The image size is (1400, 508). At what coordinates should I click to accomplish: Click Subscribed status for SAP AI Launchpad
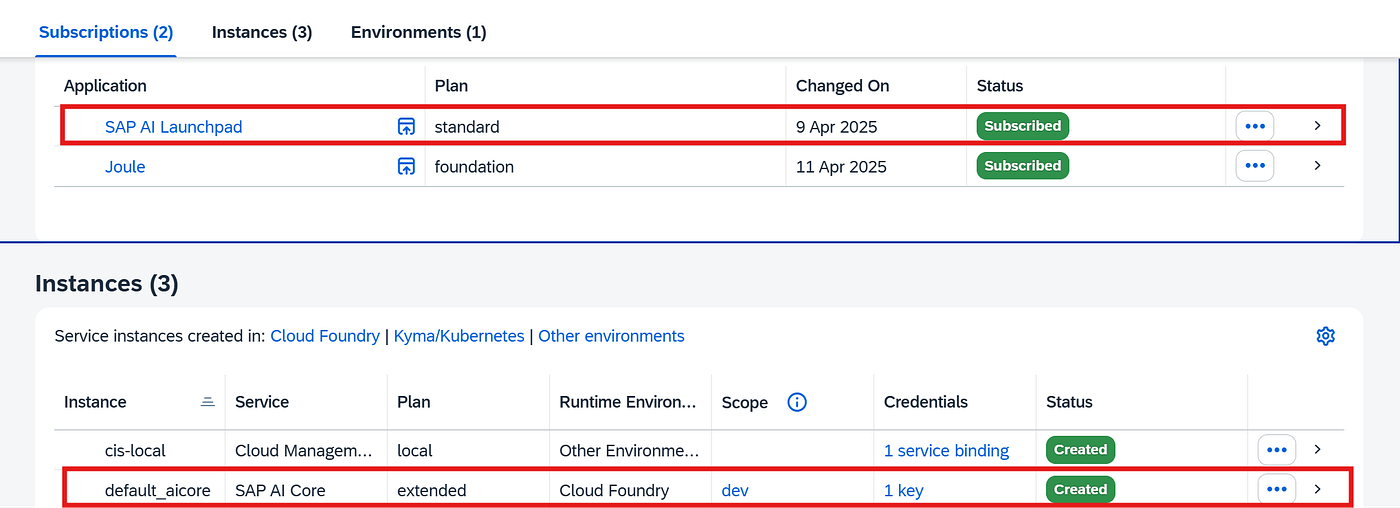point(1023,126)
